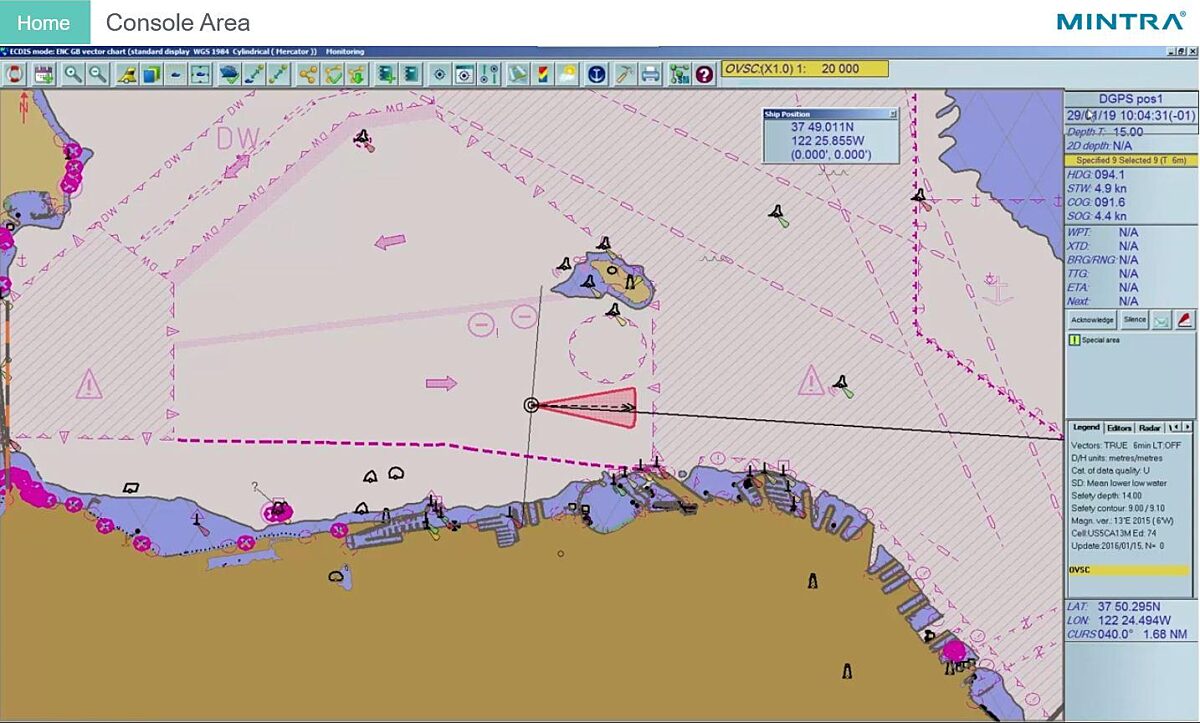This screenshot has width=1200, height=723.
Task: Click the printer icon
Action: pos(650,74)
